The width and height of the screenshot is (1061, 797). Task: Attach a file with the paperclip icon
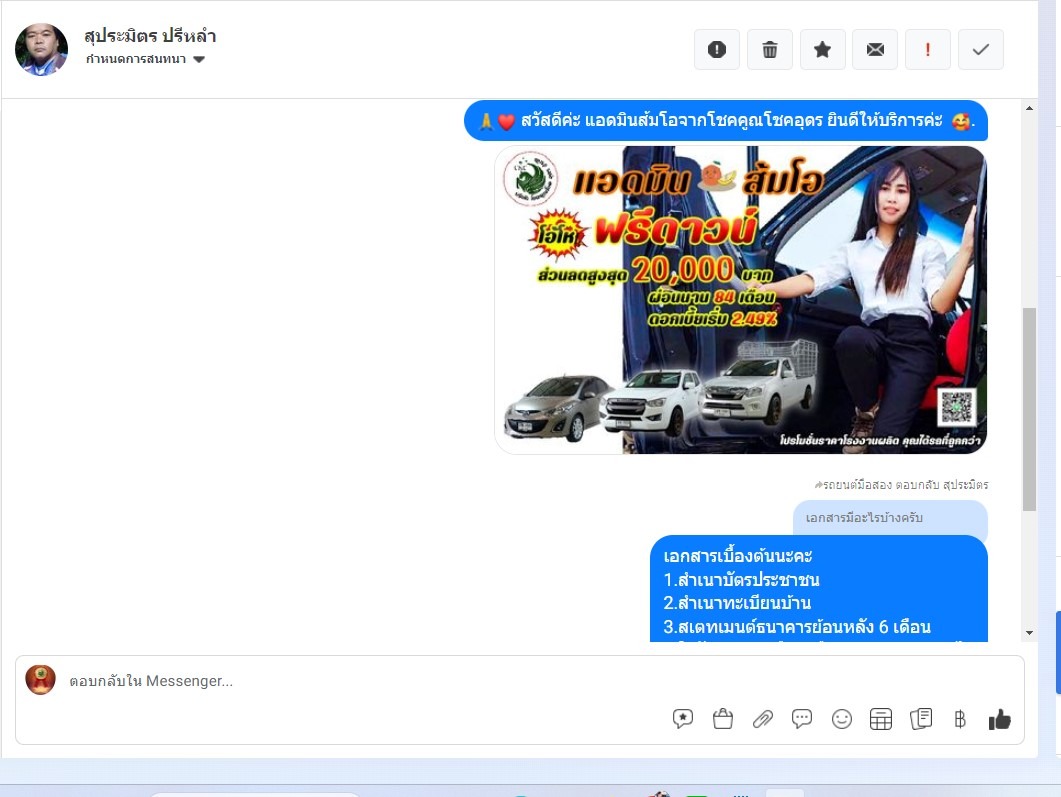pos(763,719)
